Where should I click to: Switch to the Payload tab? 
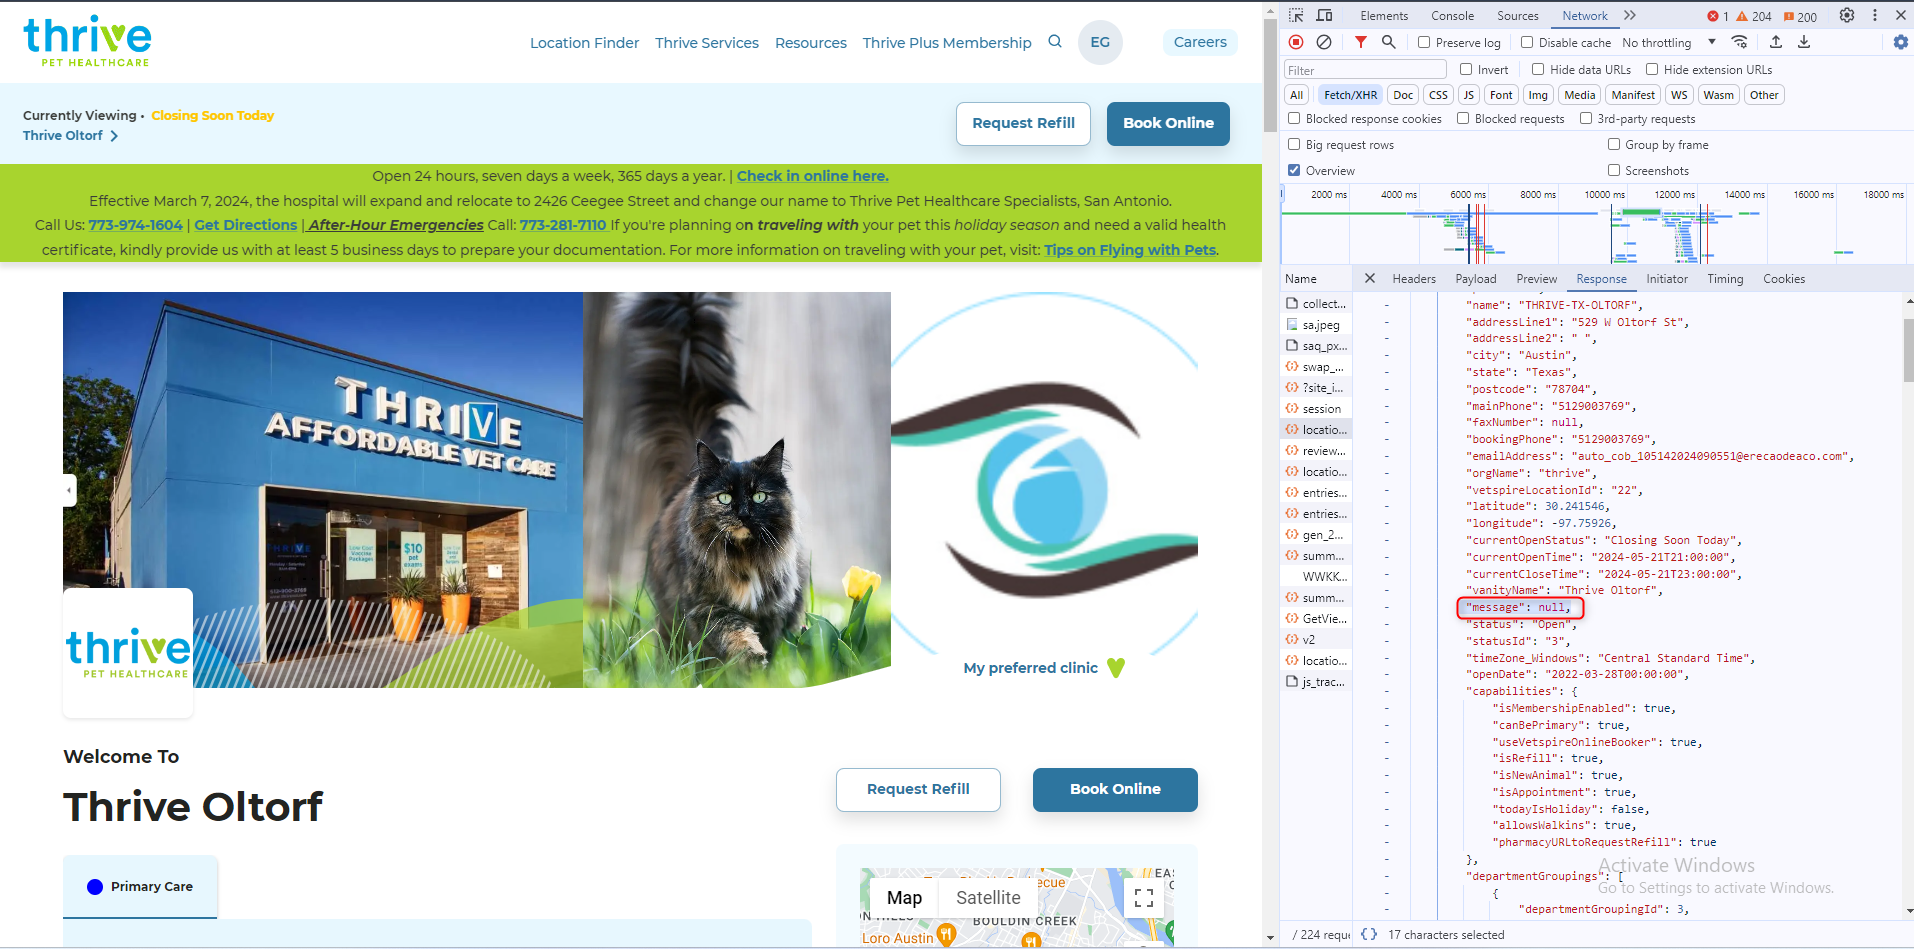(x=1476, y=279)
